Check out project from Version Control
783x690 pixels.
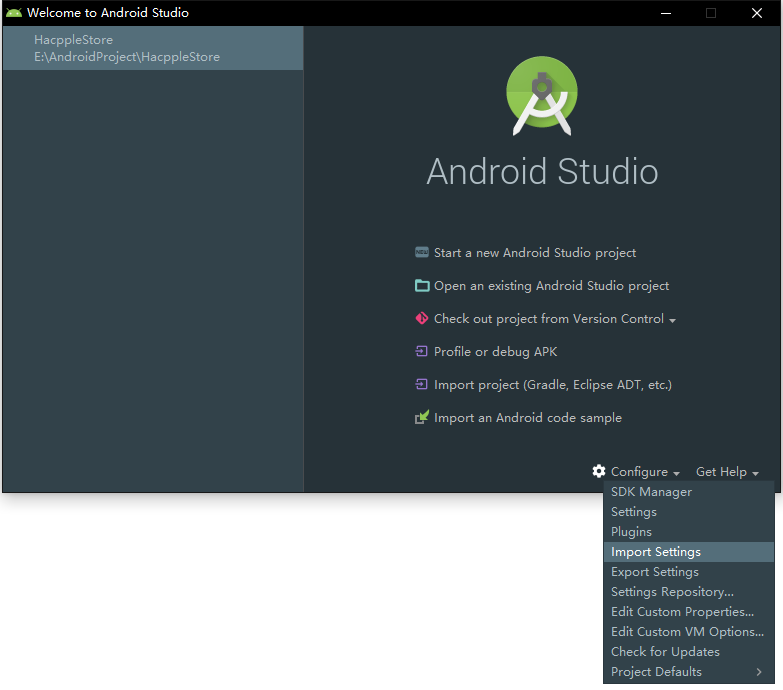pos(549,319)
